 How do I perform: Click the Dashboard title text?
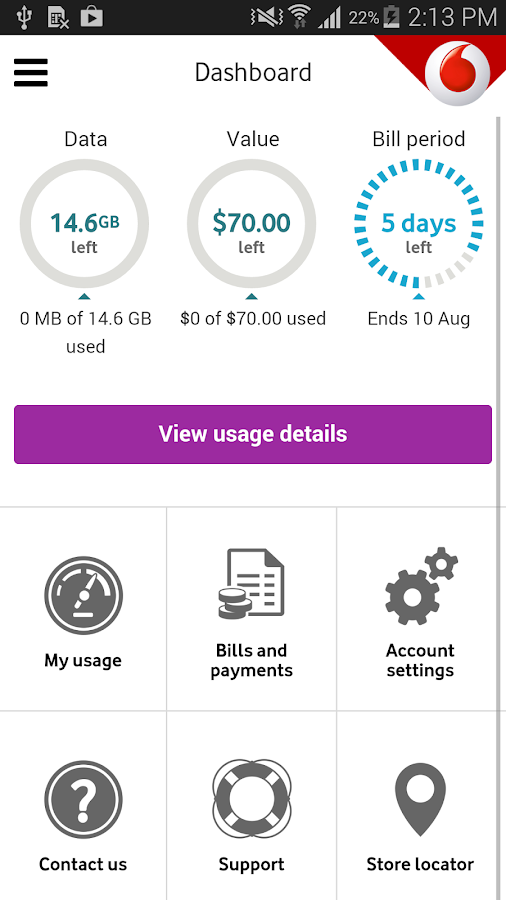click(x=253, y=73)
